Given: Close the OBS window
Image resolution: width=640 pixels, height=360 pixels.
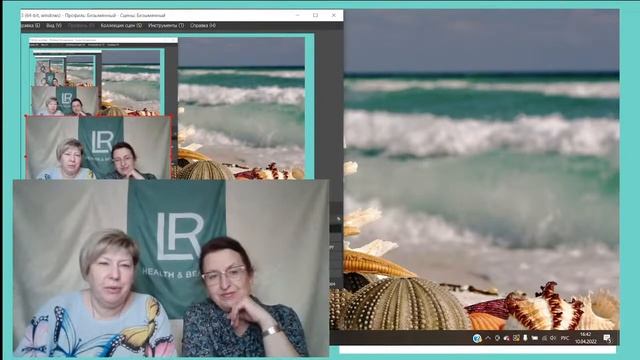Looking at the screenshot, I should [x=333, y=15].
